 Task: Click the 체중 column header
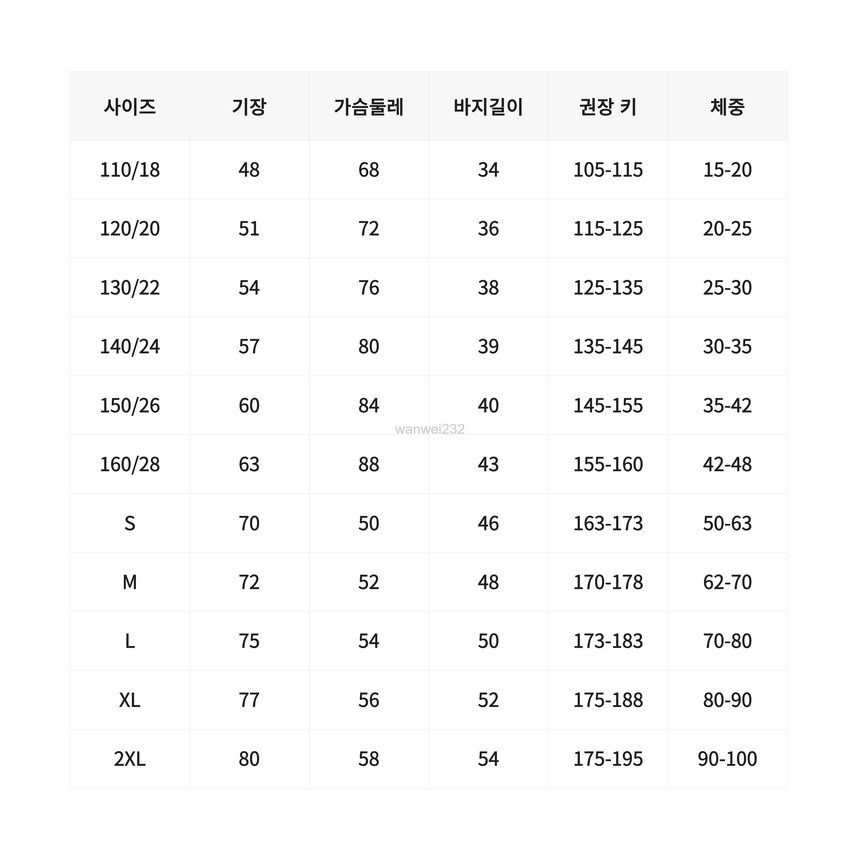727,107
